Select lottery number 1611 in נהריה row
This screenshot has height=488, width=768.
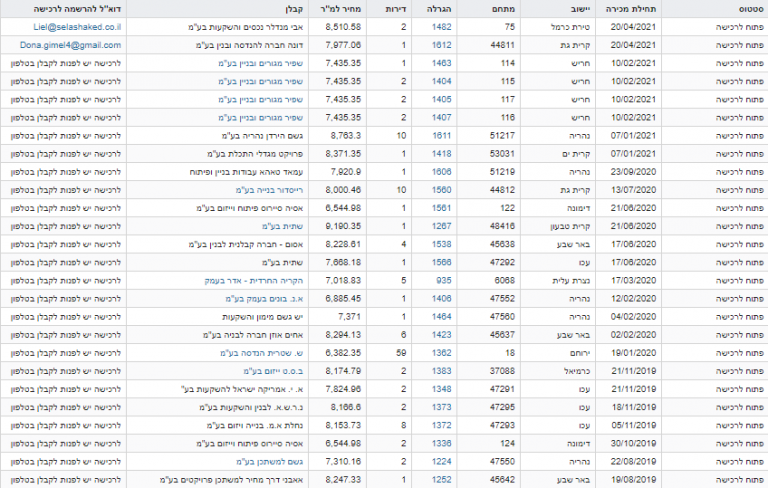tap(441, 135)
